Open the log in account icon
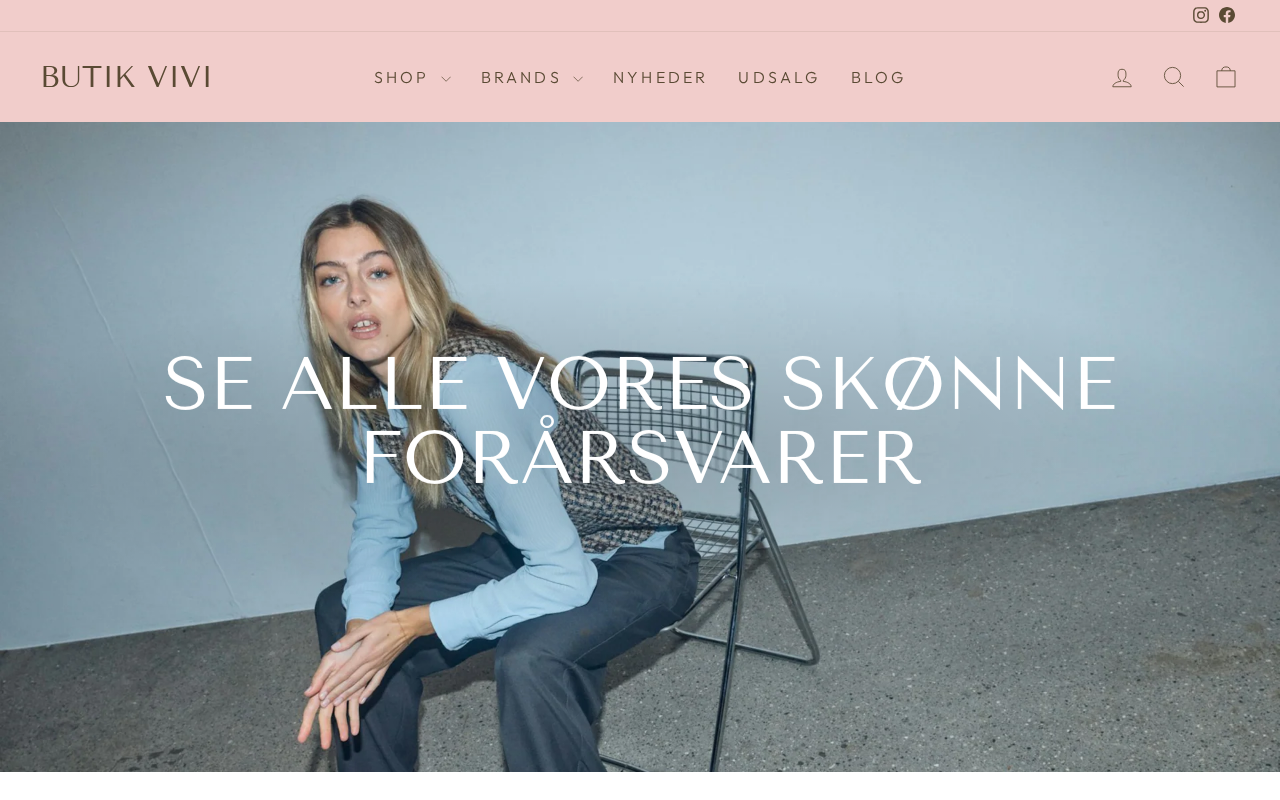 pyautogui.click(x=1122, y=77)
